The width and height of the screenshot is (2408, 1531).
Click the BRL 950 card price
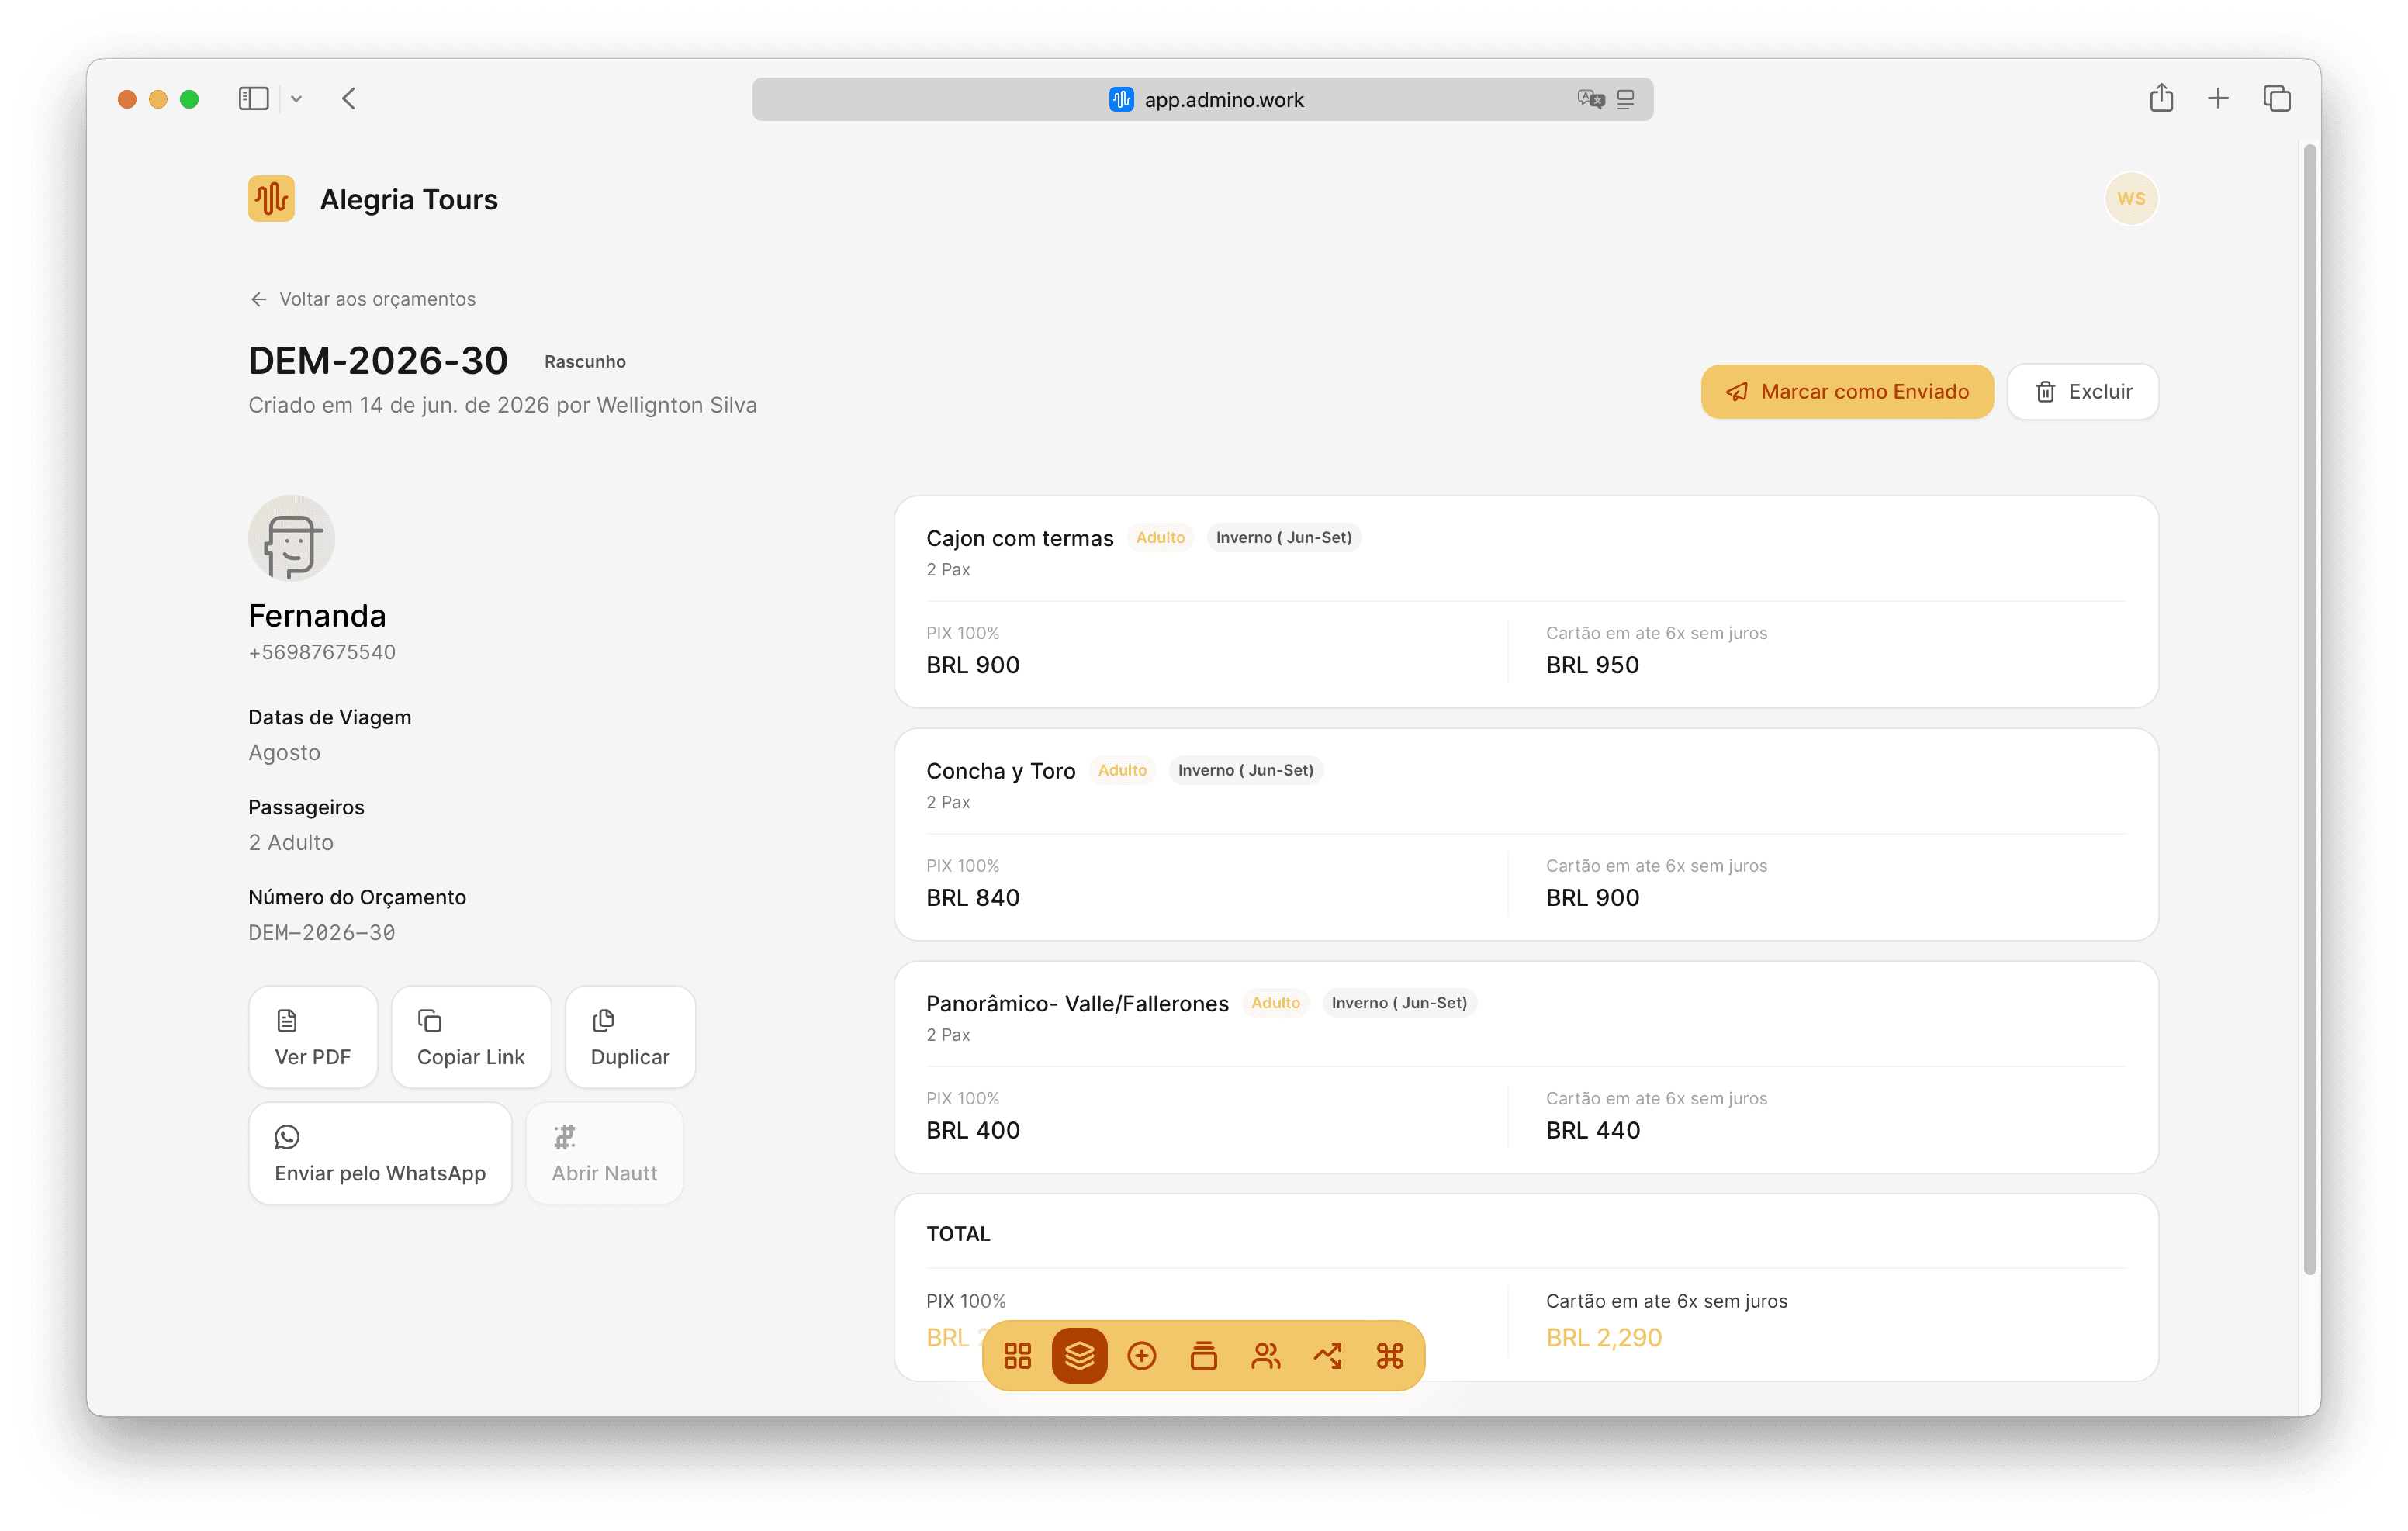(x=1591, y=664)
